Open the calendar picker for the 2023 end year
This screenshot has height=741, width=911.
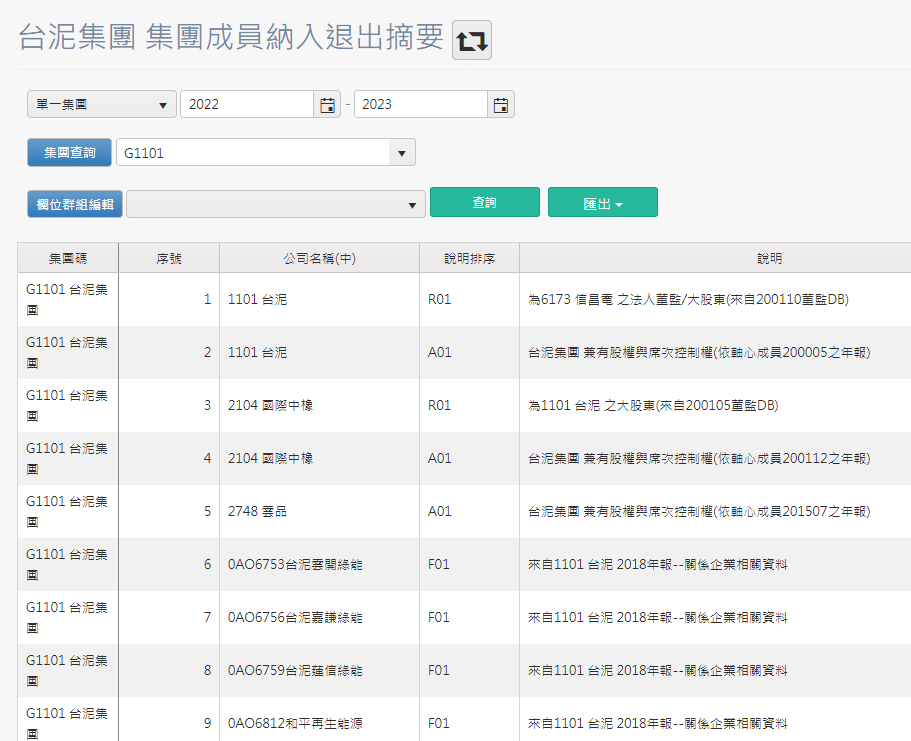pyautogui.click(x=500, y=103)
